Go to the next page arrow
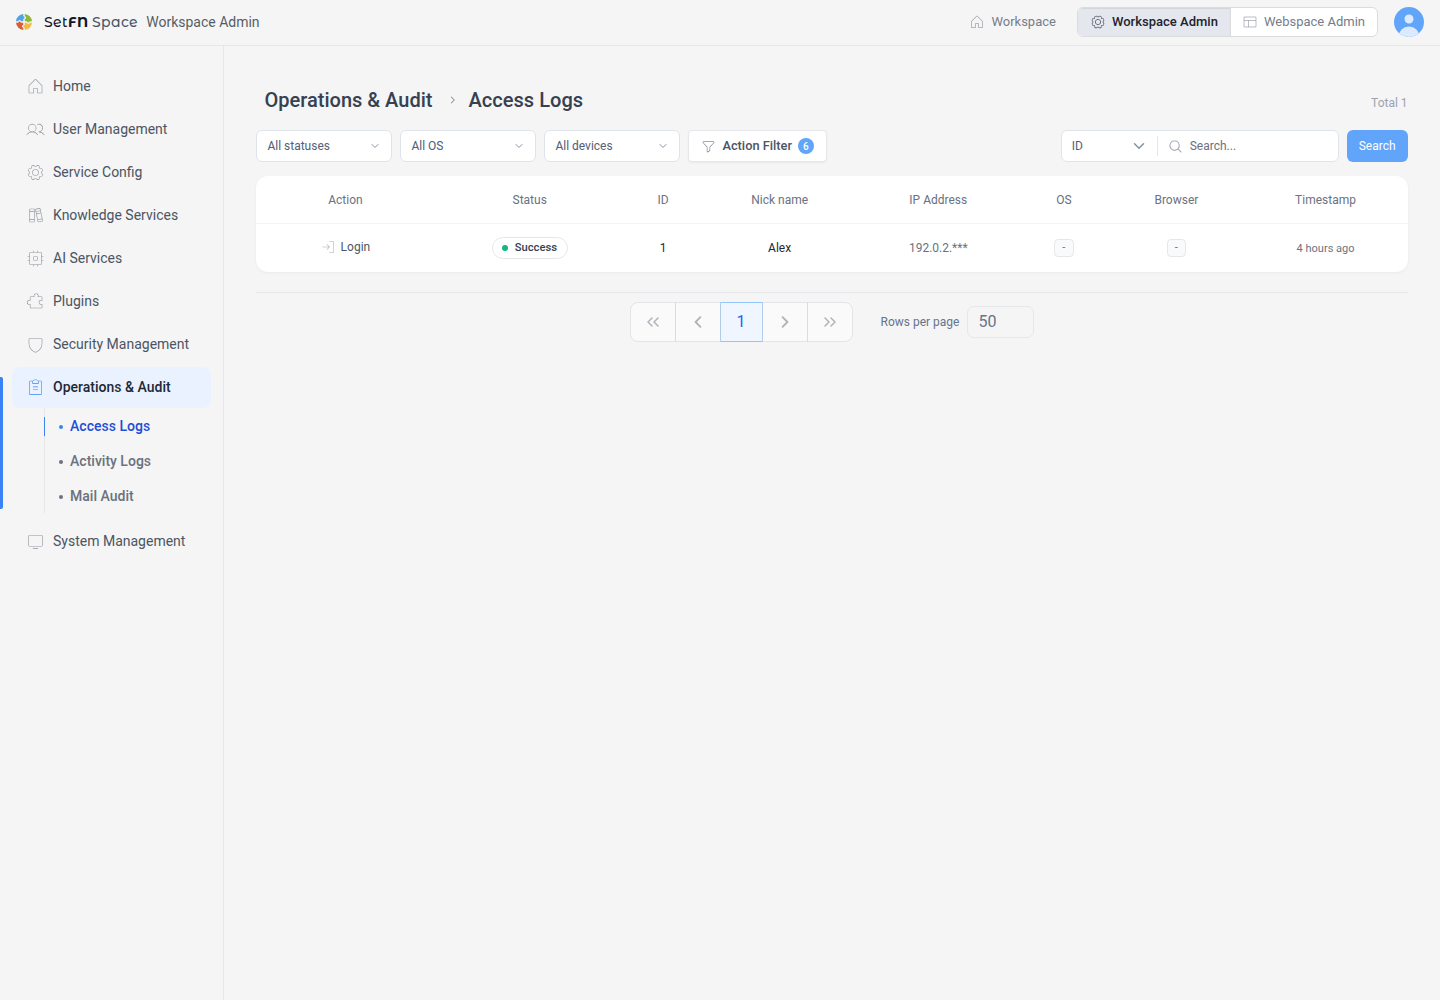Image resolution: width=1440 pixels, height=1000 pixels. coord(785,322)
